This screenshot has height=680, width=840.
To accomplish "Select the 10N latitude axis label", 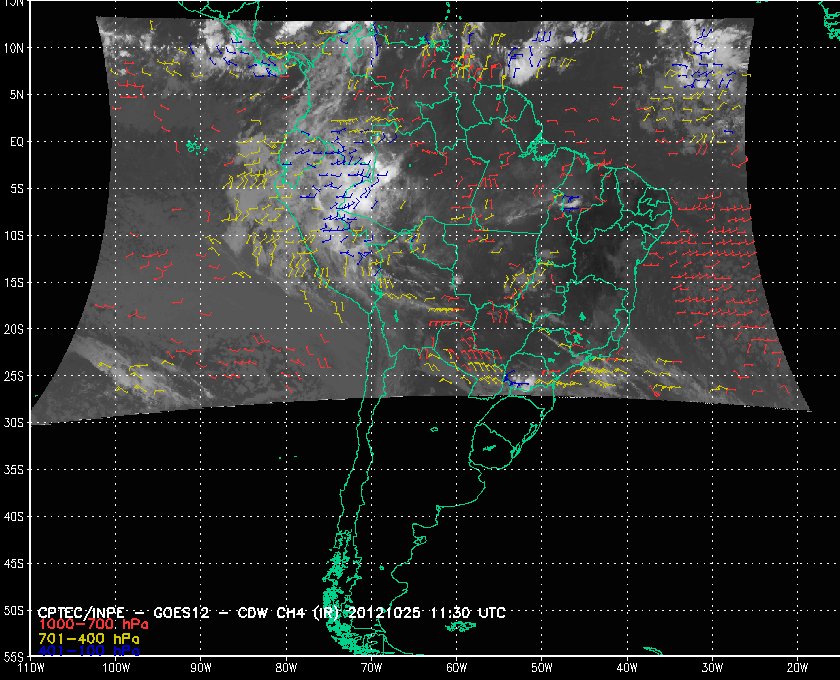I will [x=16, y=48].
